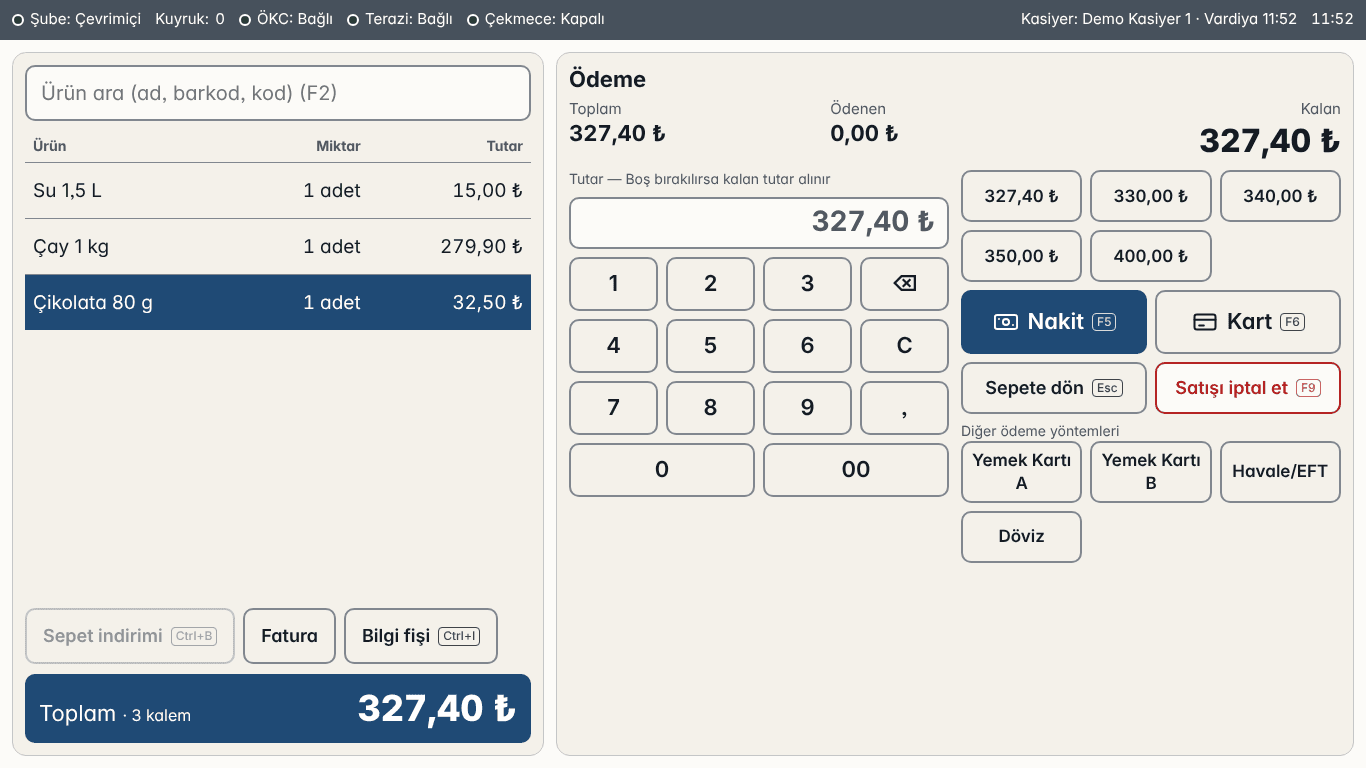Image resolution: width=1366 pixels, height=768 pixels.
Task: Focus the Ürün ara search field
Action: 278,93
